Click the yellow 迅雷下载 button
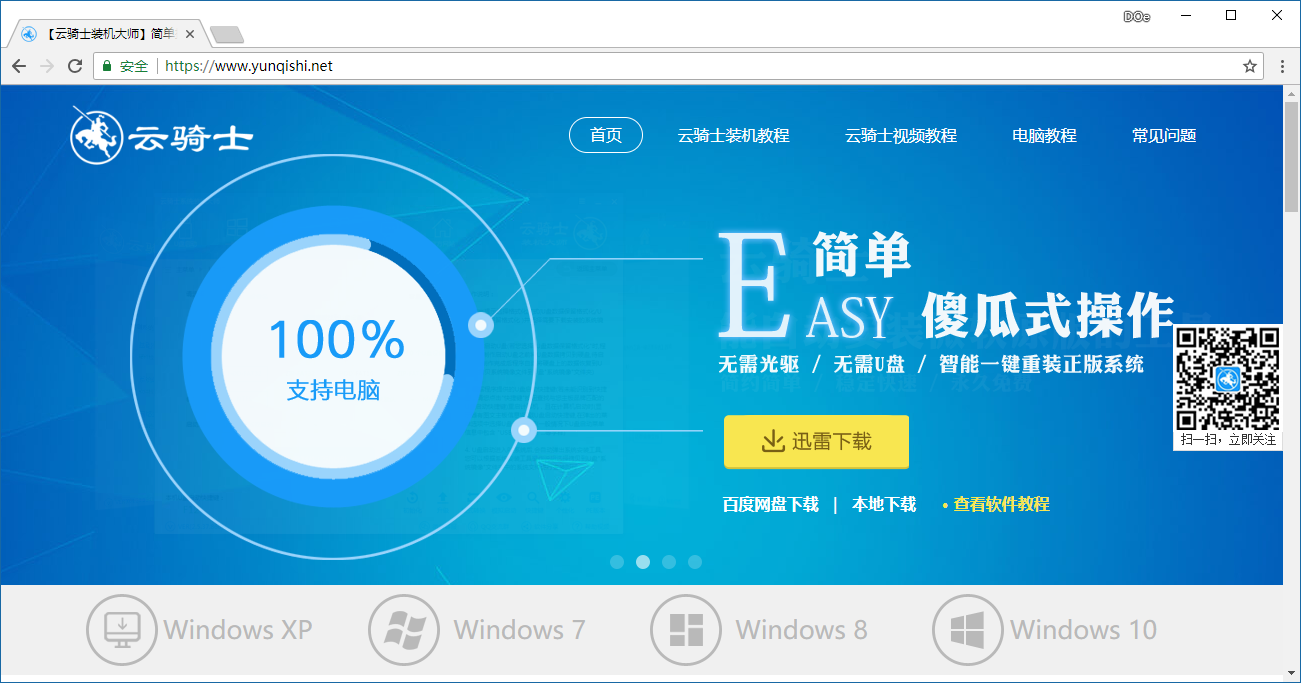Viewport: 1301px width, 683px height. [816, 441]
